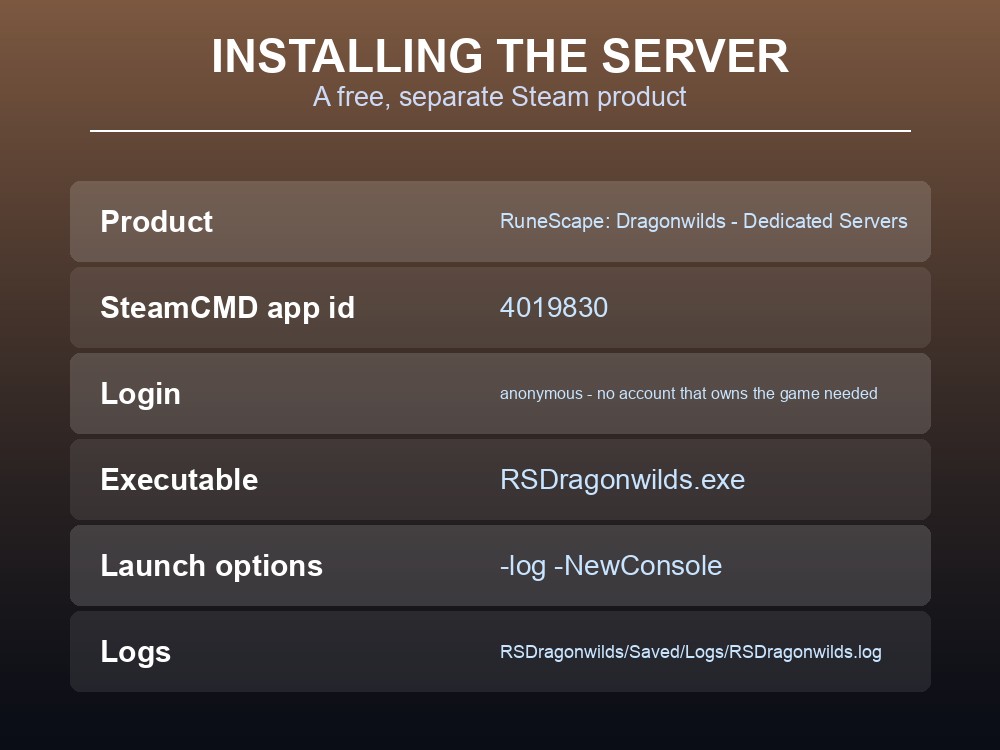This screenshot has width=1000, height=750.
Task: Click the 'Product' label
Action: click(156, 222)
